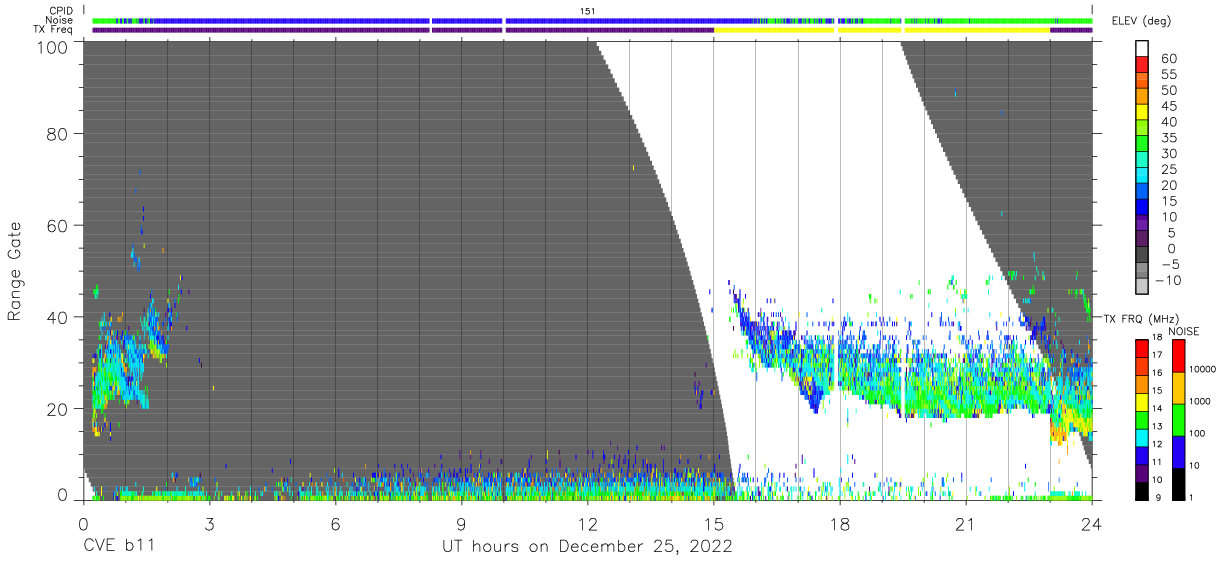
Task: Click the 12 hour tick label
Action: pyautogui.click(x=588, y=524)
